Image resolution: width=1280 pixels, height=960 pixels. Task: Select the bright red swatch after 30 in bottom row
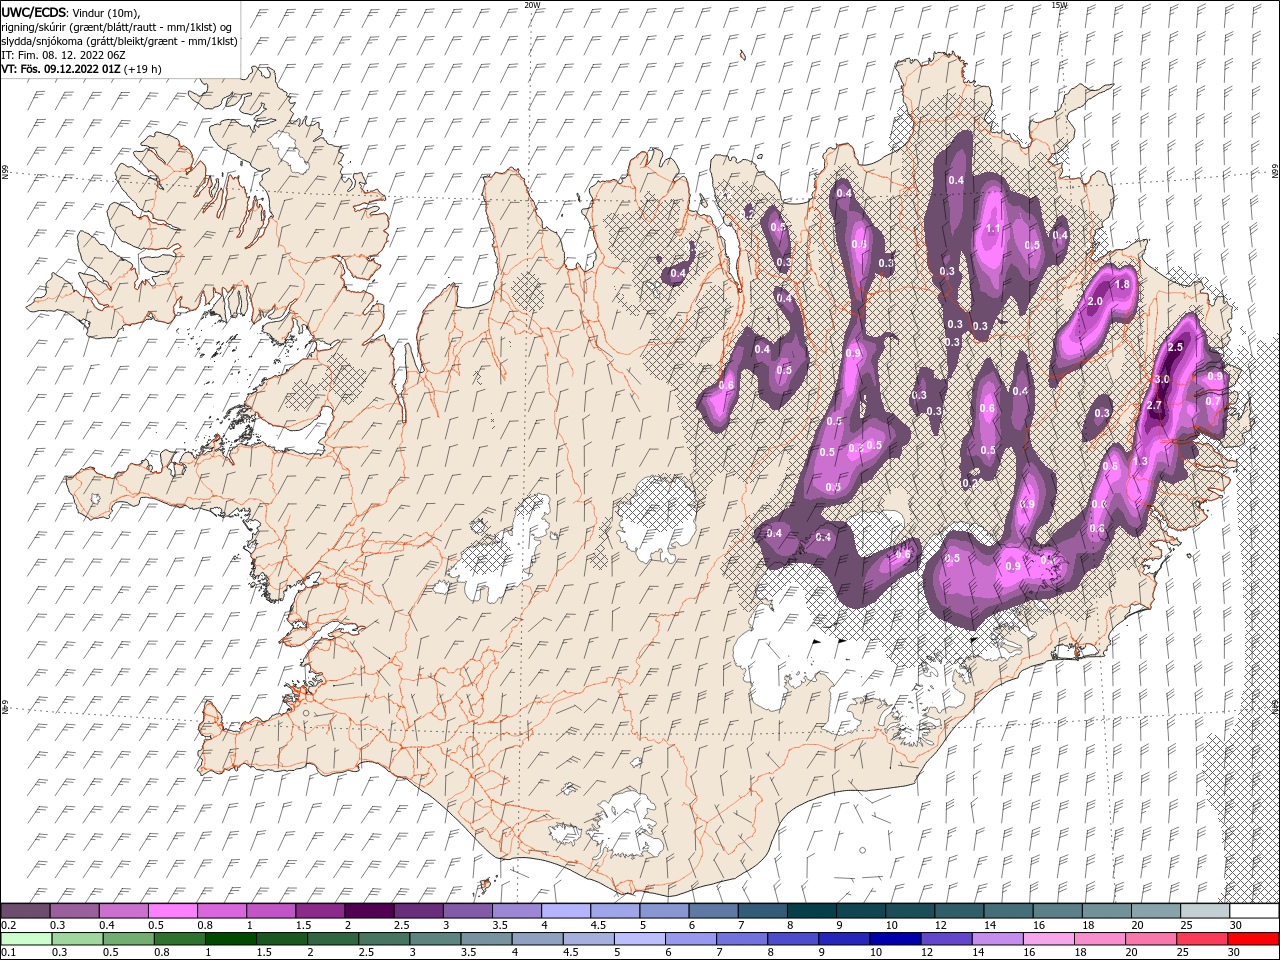1253,939
